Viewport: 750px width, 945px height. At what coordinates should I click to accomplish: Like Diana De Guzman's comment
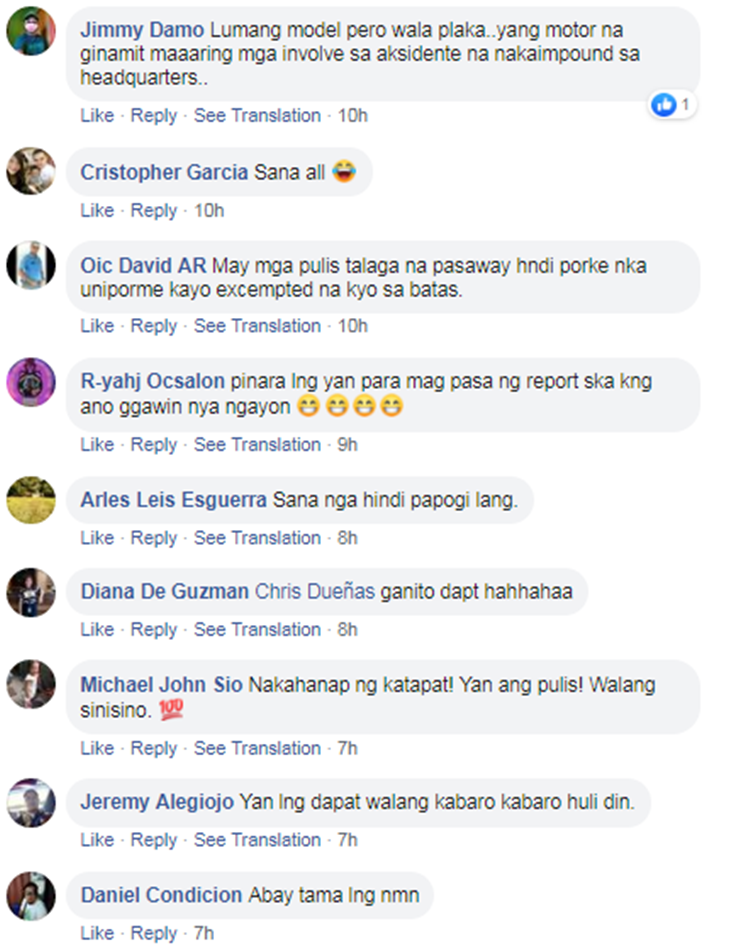point(97,629)
